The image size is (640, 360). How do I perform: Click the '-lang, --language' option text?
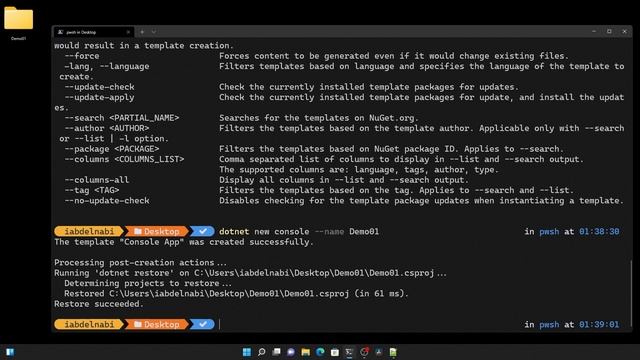click(107, 66)
